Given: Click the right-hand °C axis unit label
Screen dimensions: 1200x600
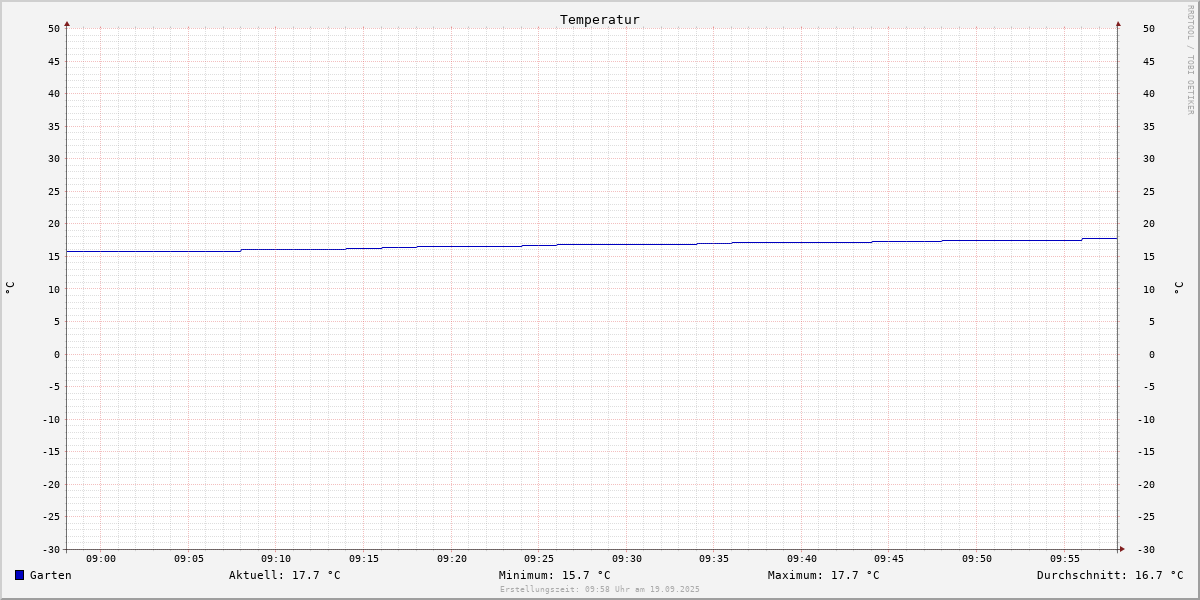Looking at the screenshot, I should [1179, 288].
